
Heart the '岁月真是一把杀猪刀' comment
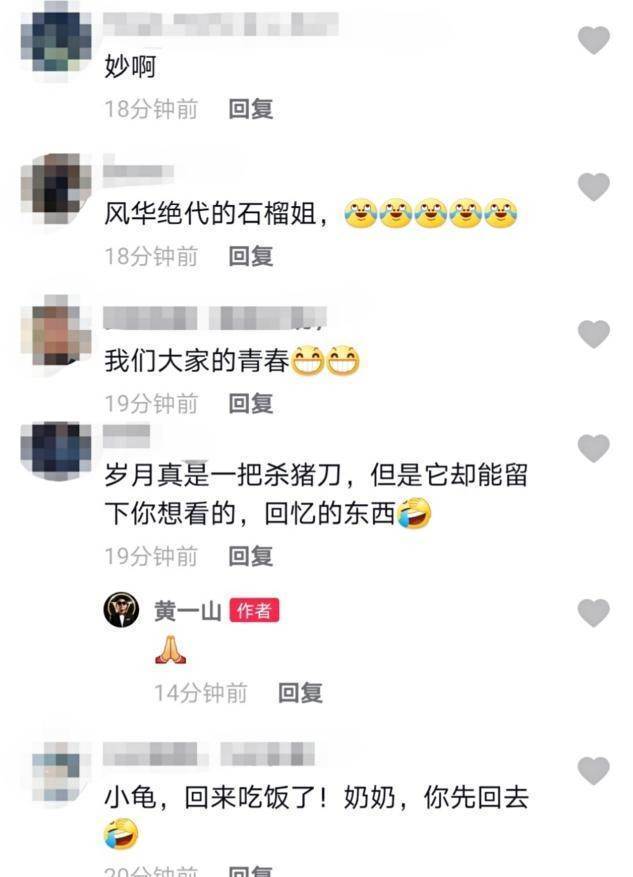593,449
